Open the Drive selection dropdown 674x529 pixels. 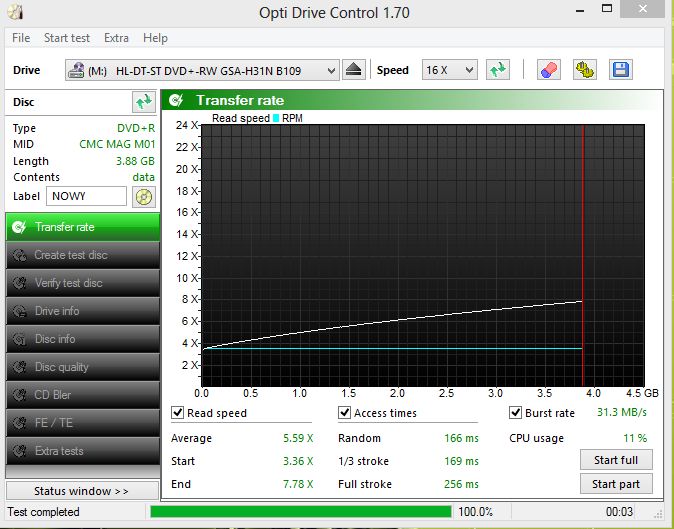(x=202, y=70)
